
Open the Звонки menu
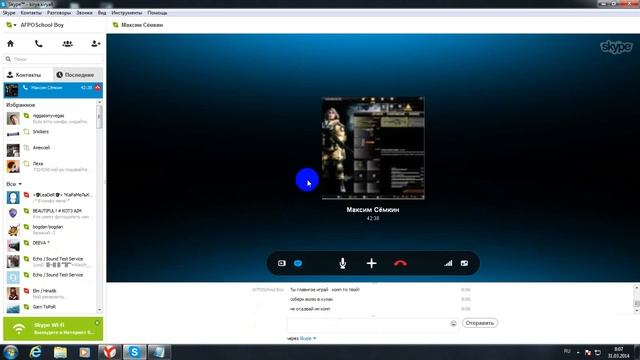point(84,13)
